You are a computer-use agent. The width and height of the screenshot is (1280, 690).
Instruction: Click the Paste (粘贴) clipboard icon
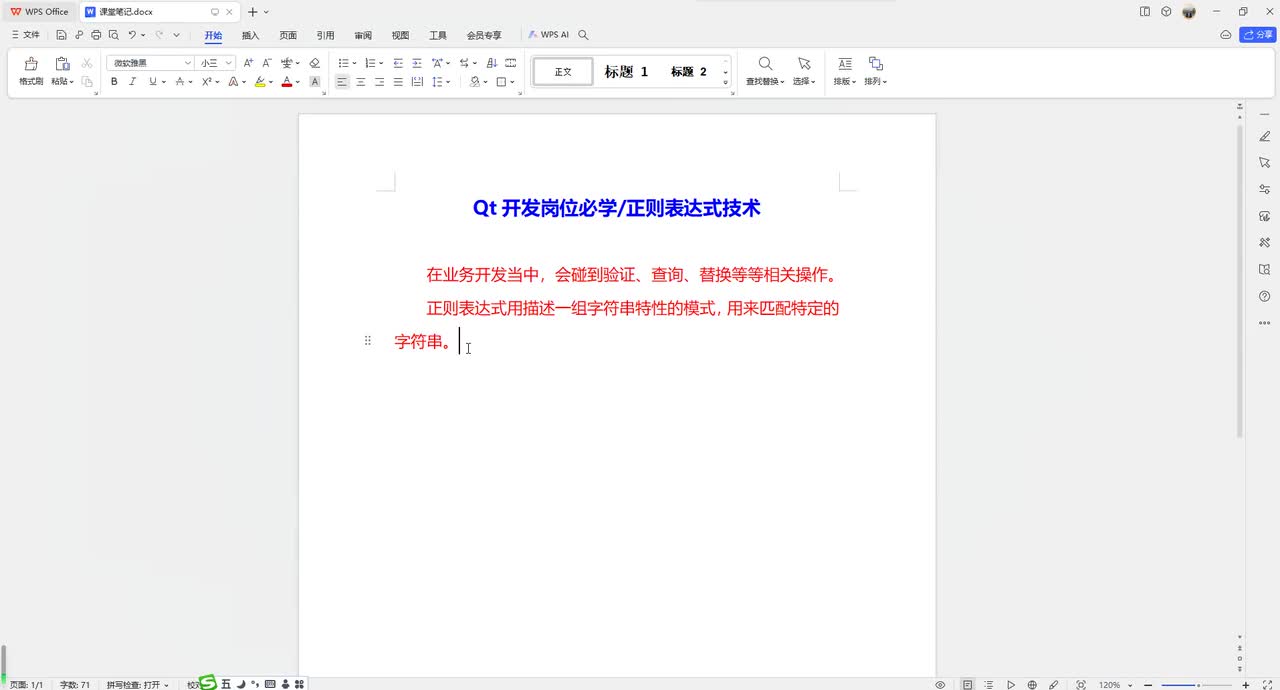click(62, 64)
